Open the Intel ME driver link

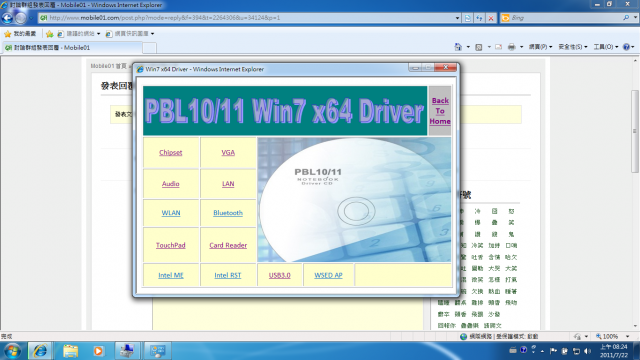click(171, 275)
